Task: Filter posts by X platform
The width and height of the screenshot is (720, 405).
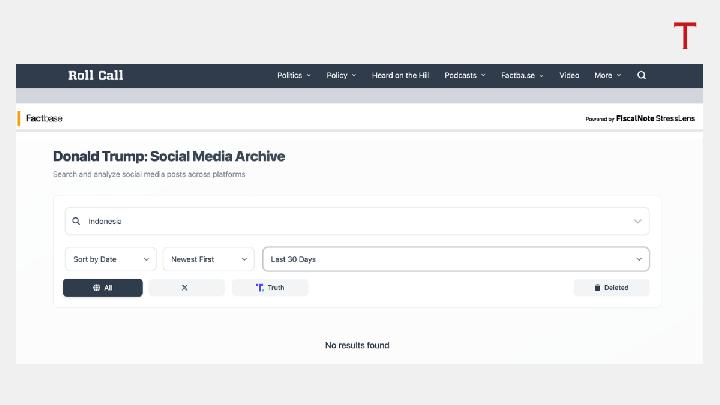Action: (186, 287)
